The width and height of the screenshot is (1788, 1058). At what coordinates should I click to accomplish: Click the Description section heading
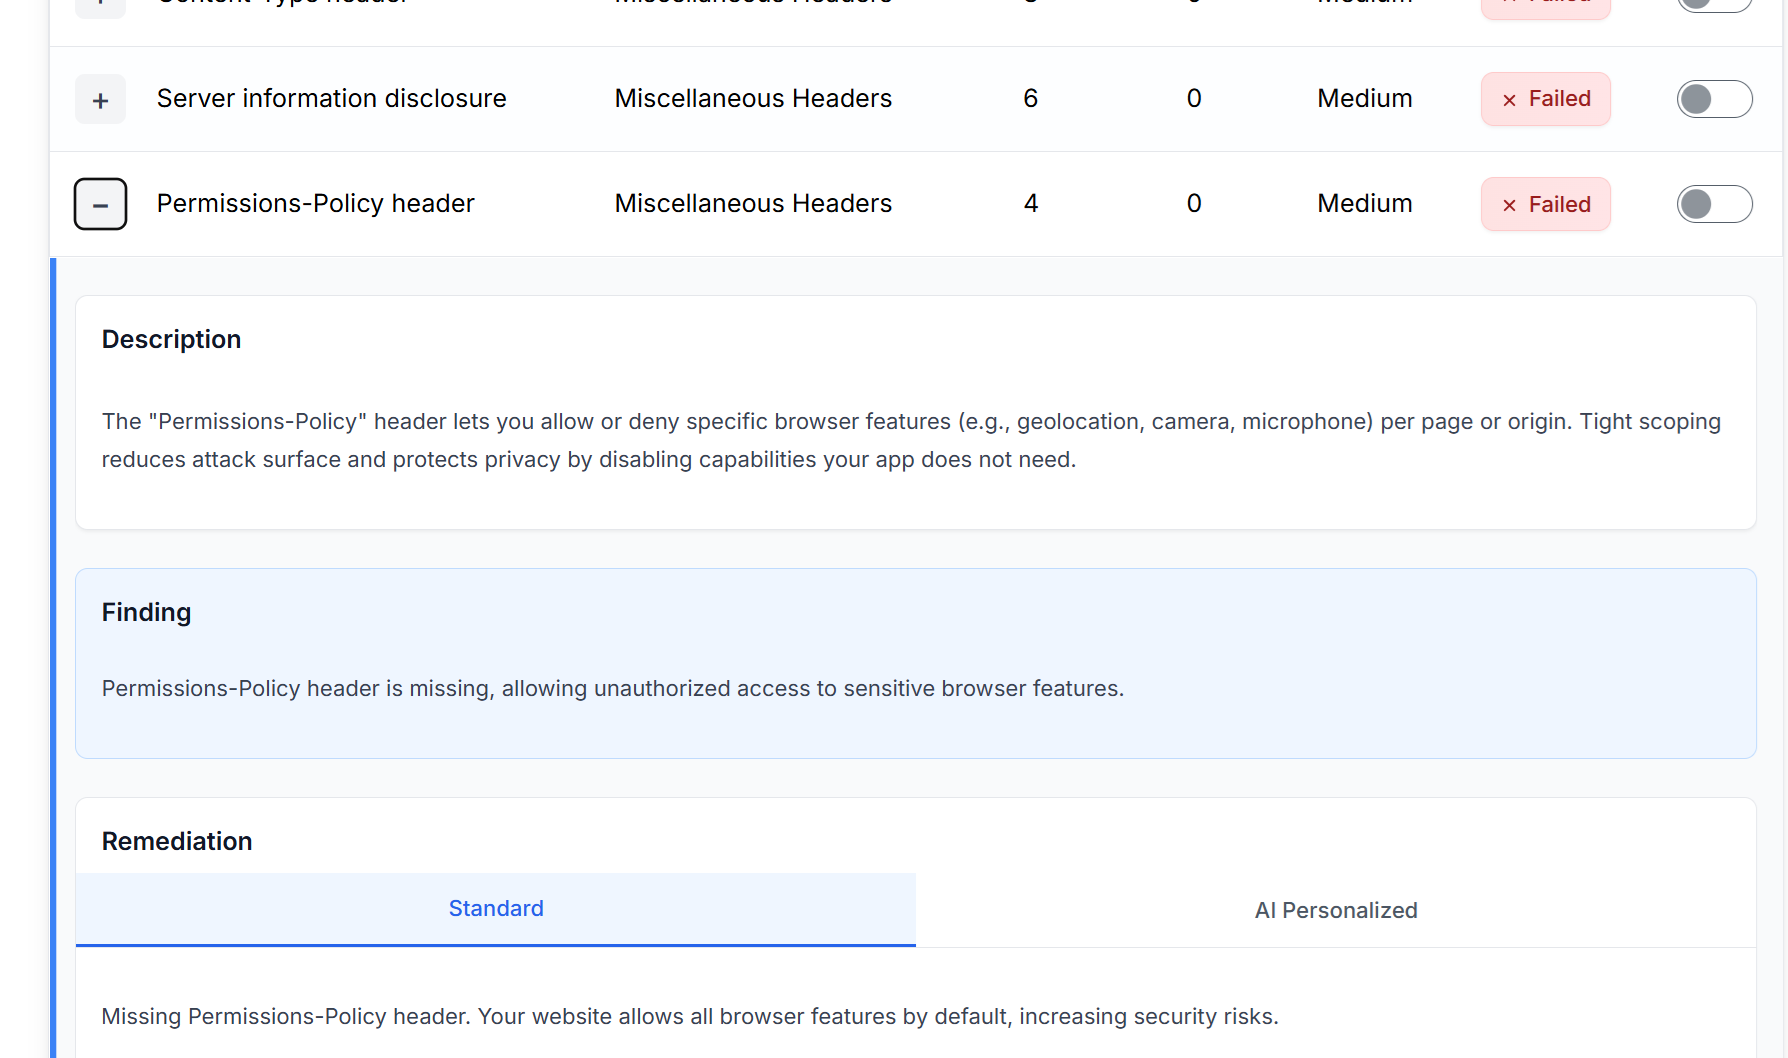[x=171, y=340]
